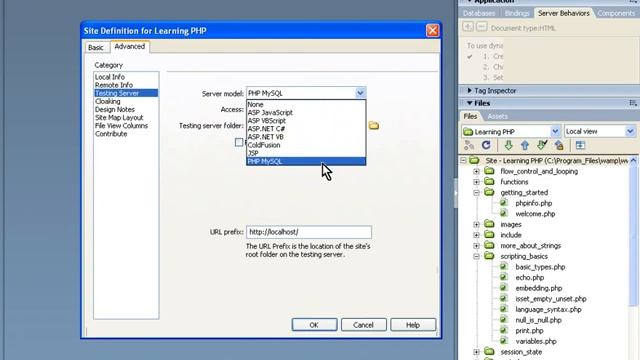The width and height of the screenshot is (640, 360).
Task: Click the Cancel button
Action: pos(363,325)
